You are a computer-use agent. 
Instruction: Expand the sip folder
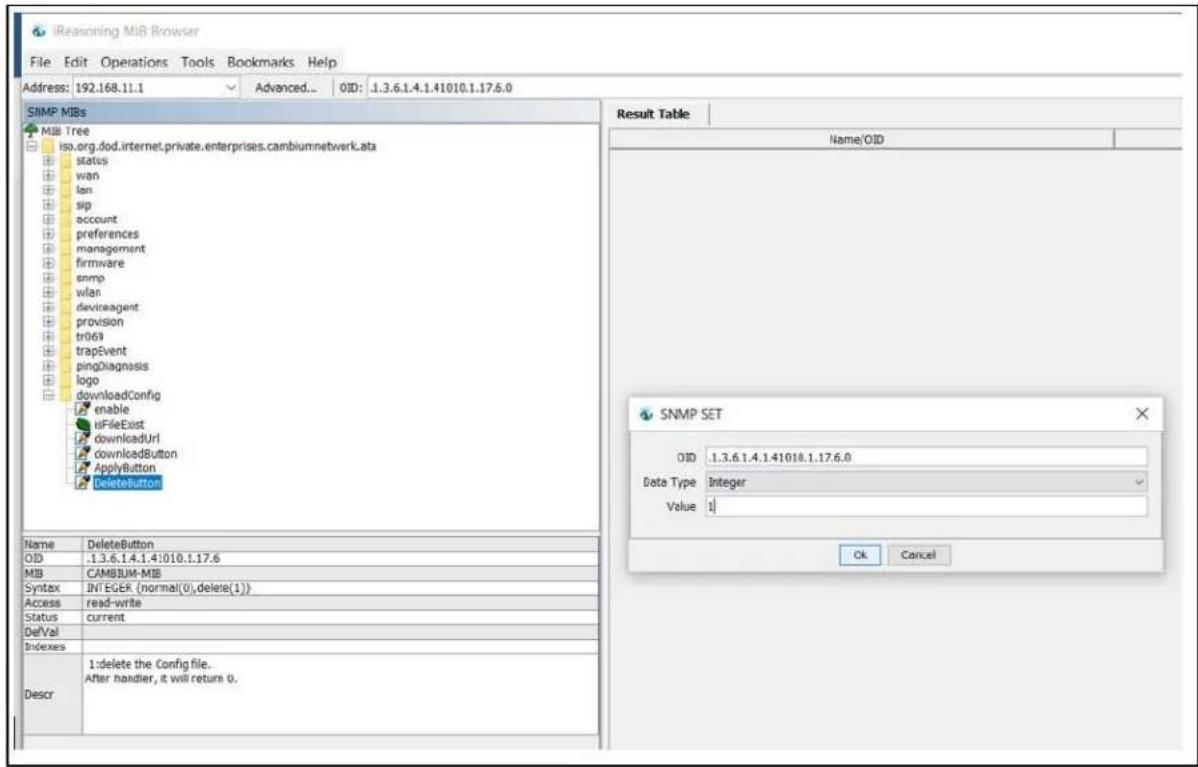[x=49, y=205]
